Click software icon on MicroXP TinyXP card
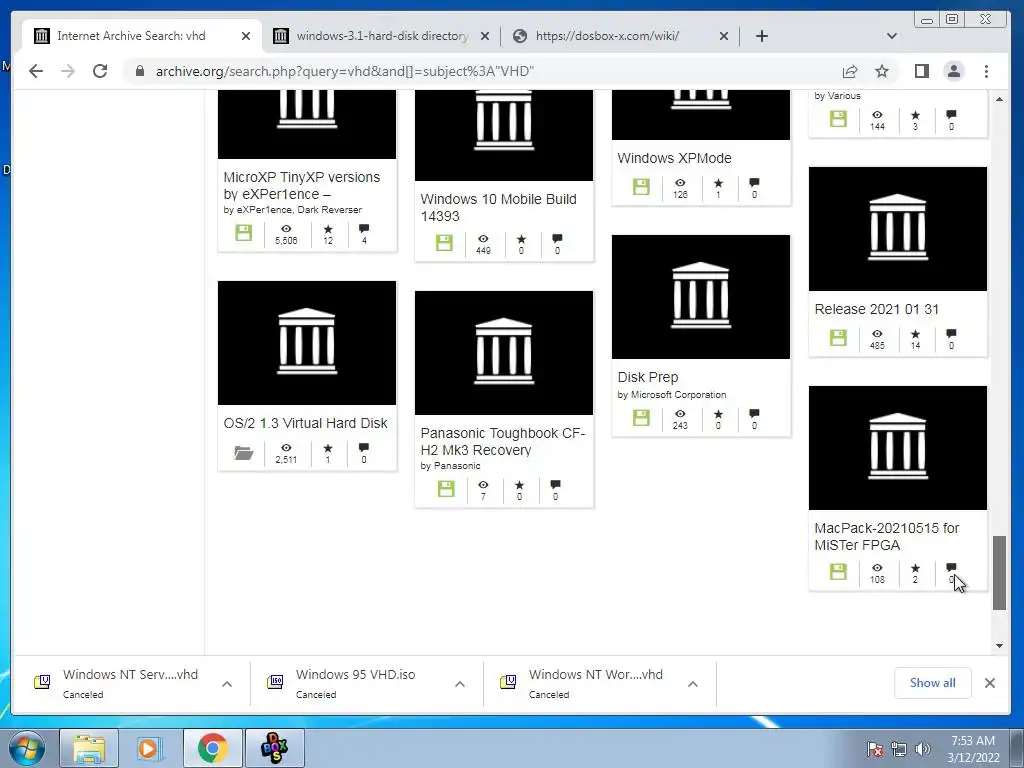The width and height of the screenshot is (1024, 768). pos(244,233)
